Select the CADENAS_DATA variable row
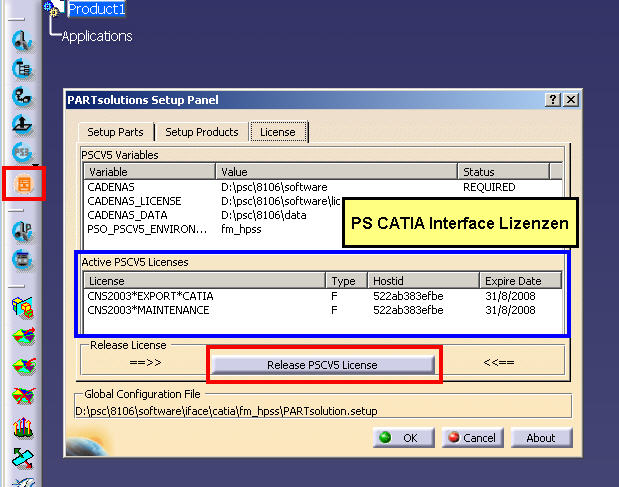Image resolution: width=619 pixels, height=487 pixels. [x=213, y=215]
